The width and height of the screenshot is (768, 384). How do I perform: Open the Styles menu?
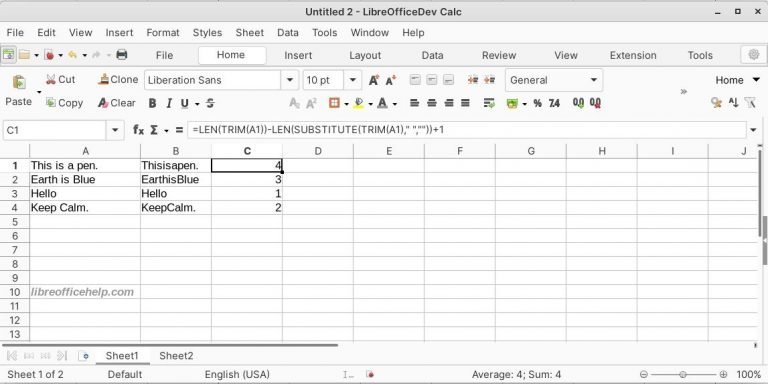pos(207,33)
